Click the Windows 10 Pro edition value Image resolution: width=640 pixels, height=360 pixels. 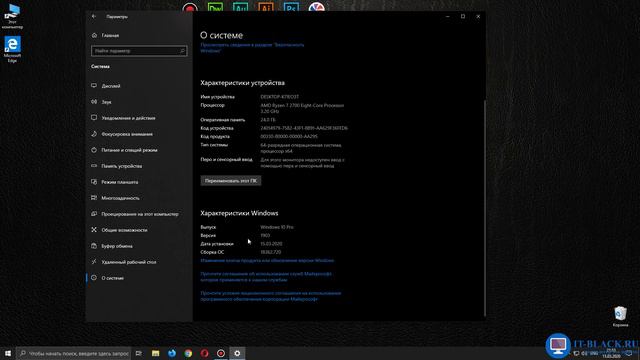(277, 227)
